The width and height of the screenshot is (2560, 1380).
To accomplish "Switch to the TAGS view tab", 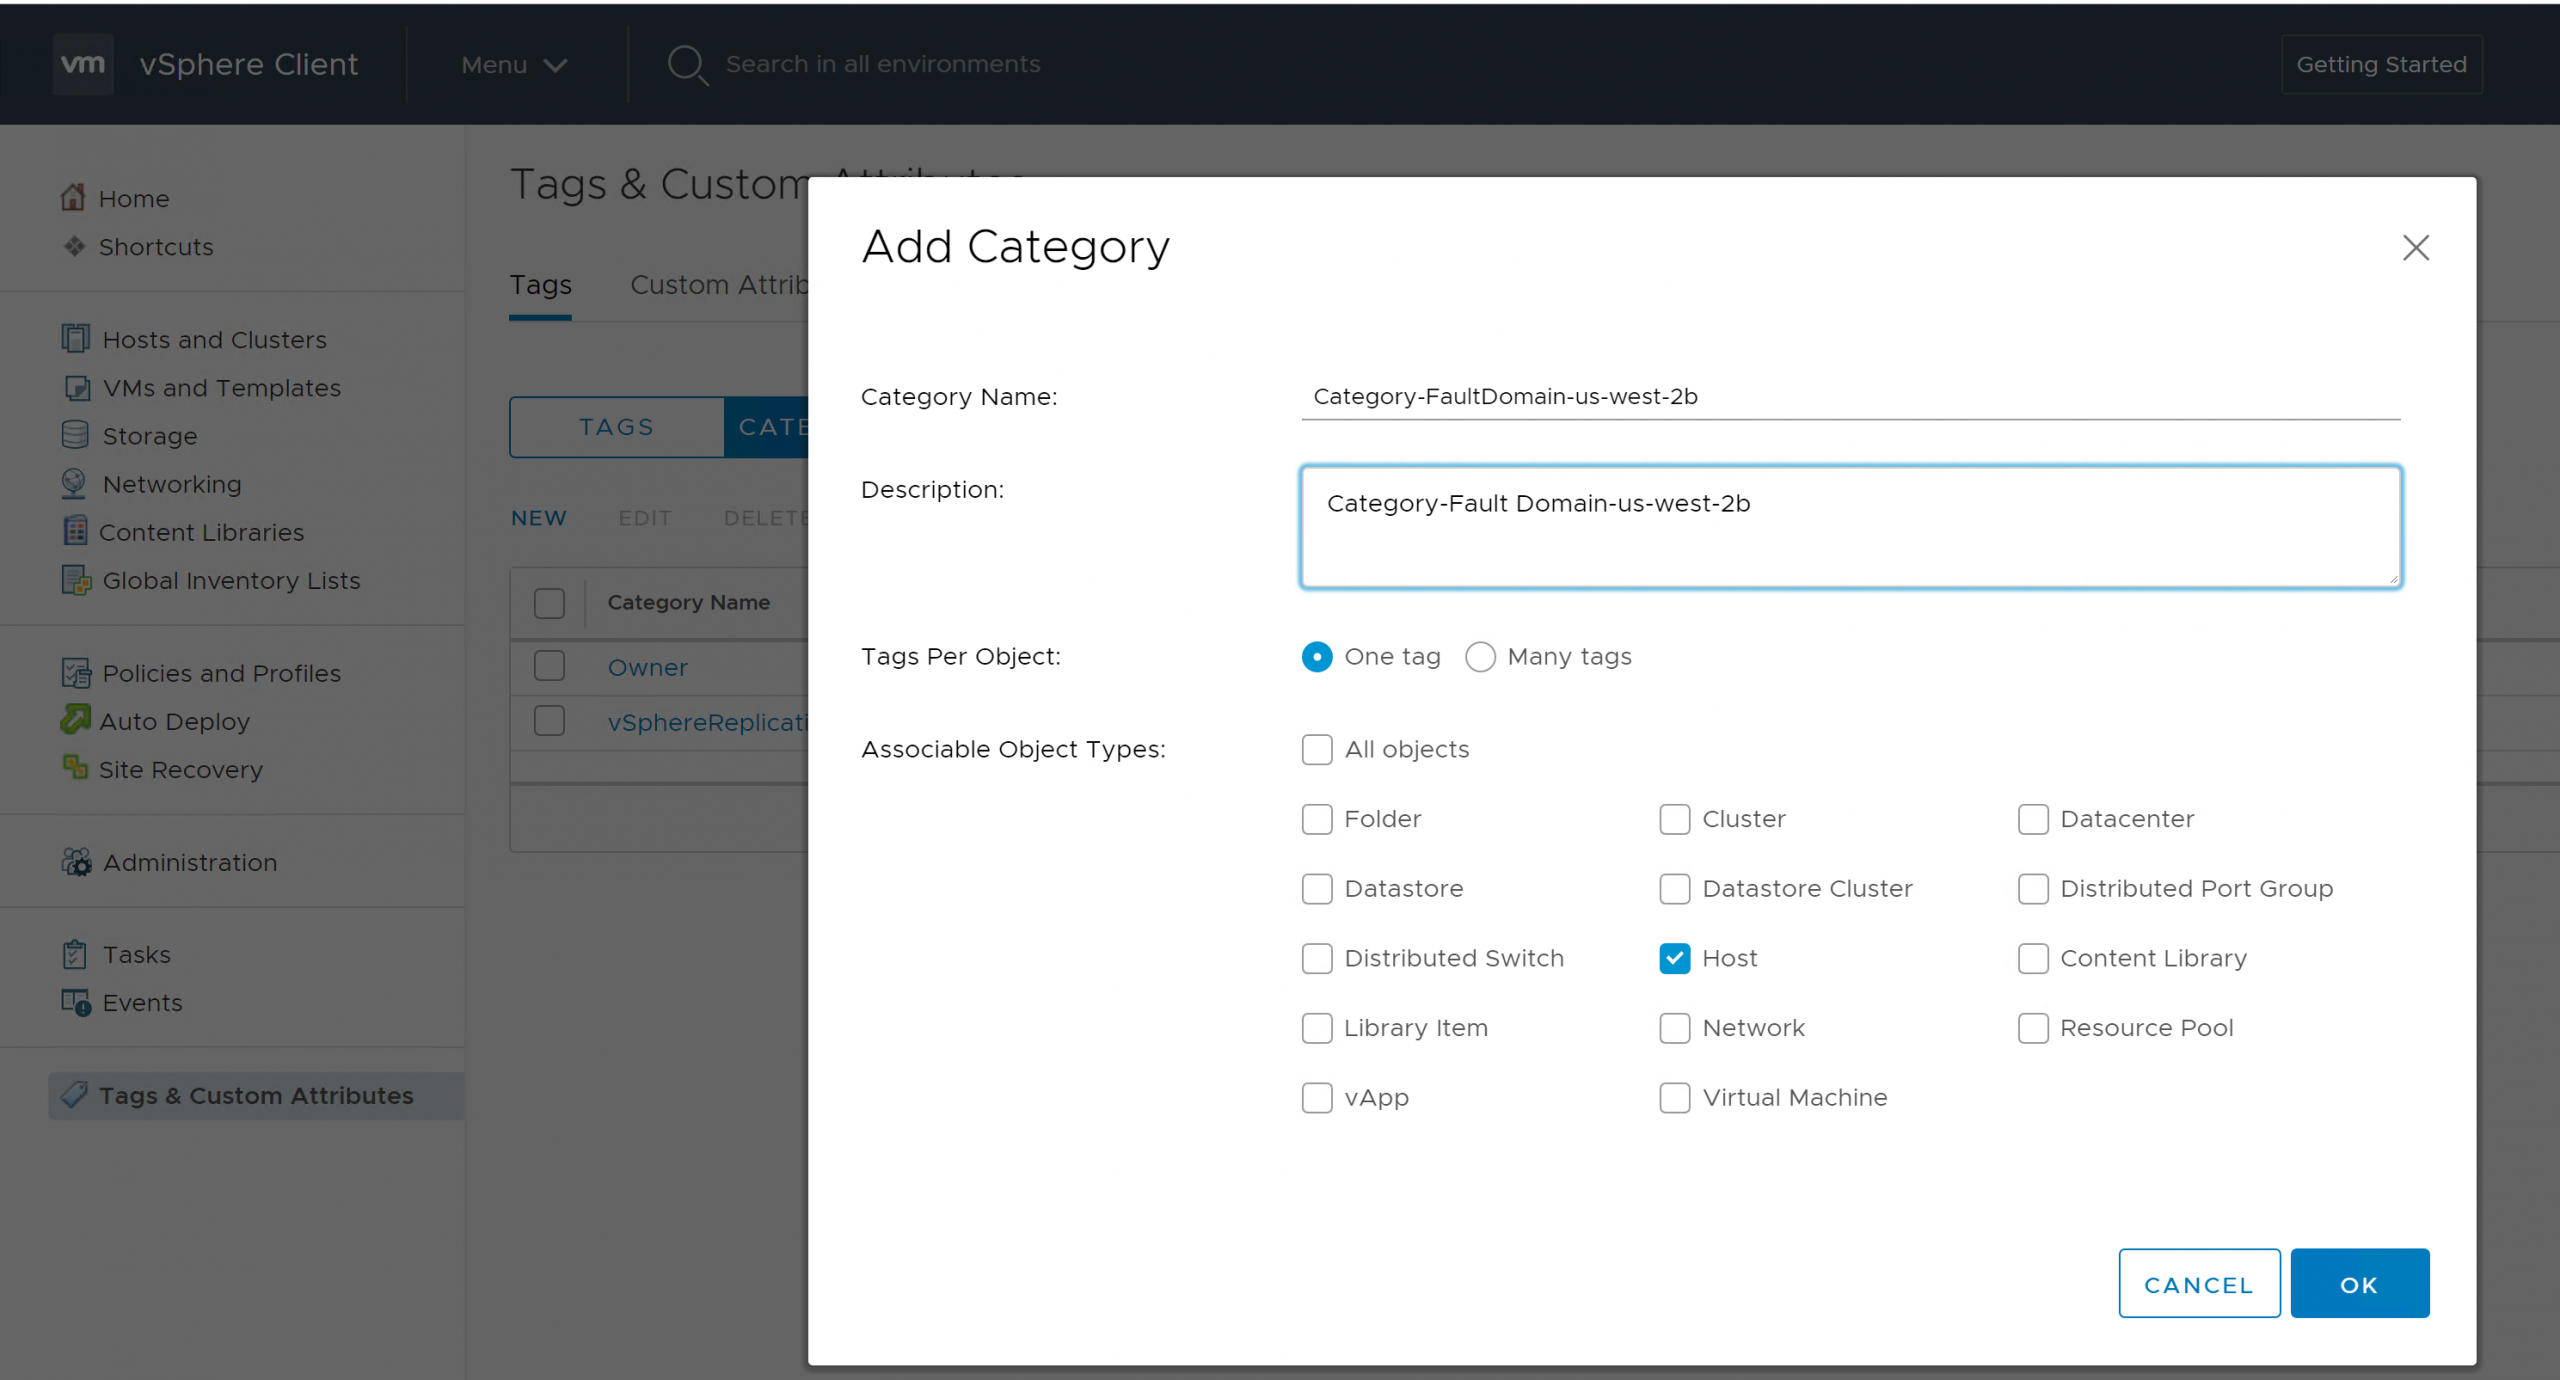I will click(616, 427).
